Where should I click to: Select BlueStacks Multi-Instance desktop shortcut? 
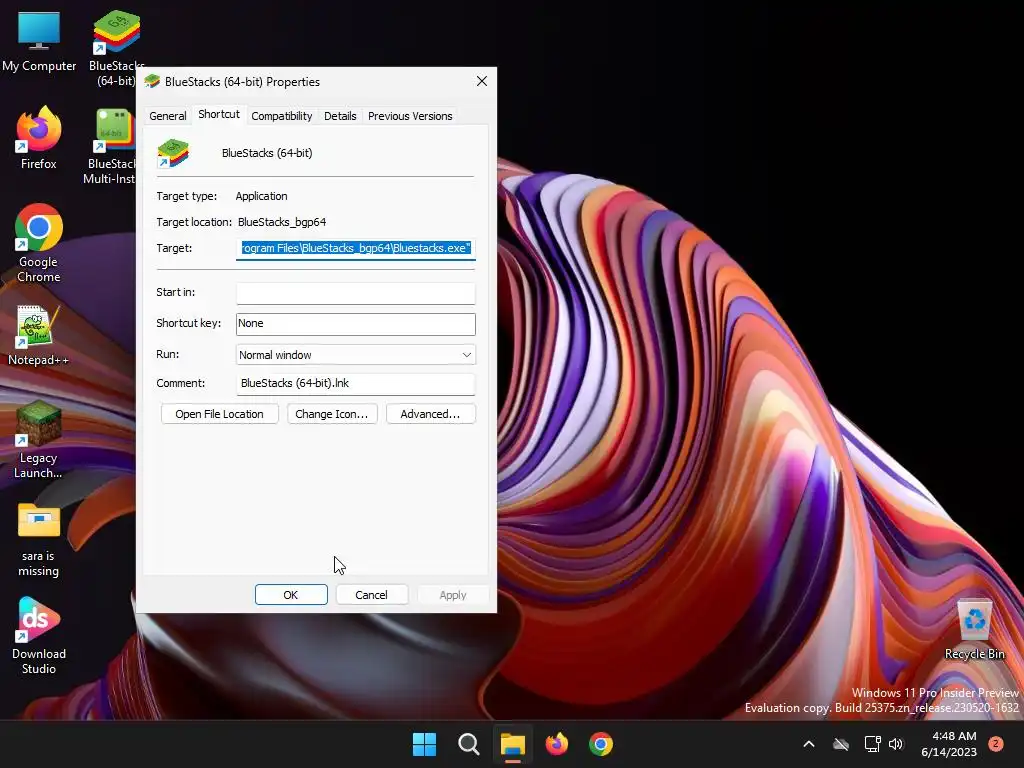click(x=111, y=146)
